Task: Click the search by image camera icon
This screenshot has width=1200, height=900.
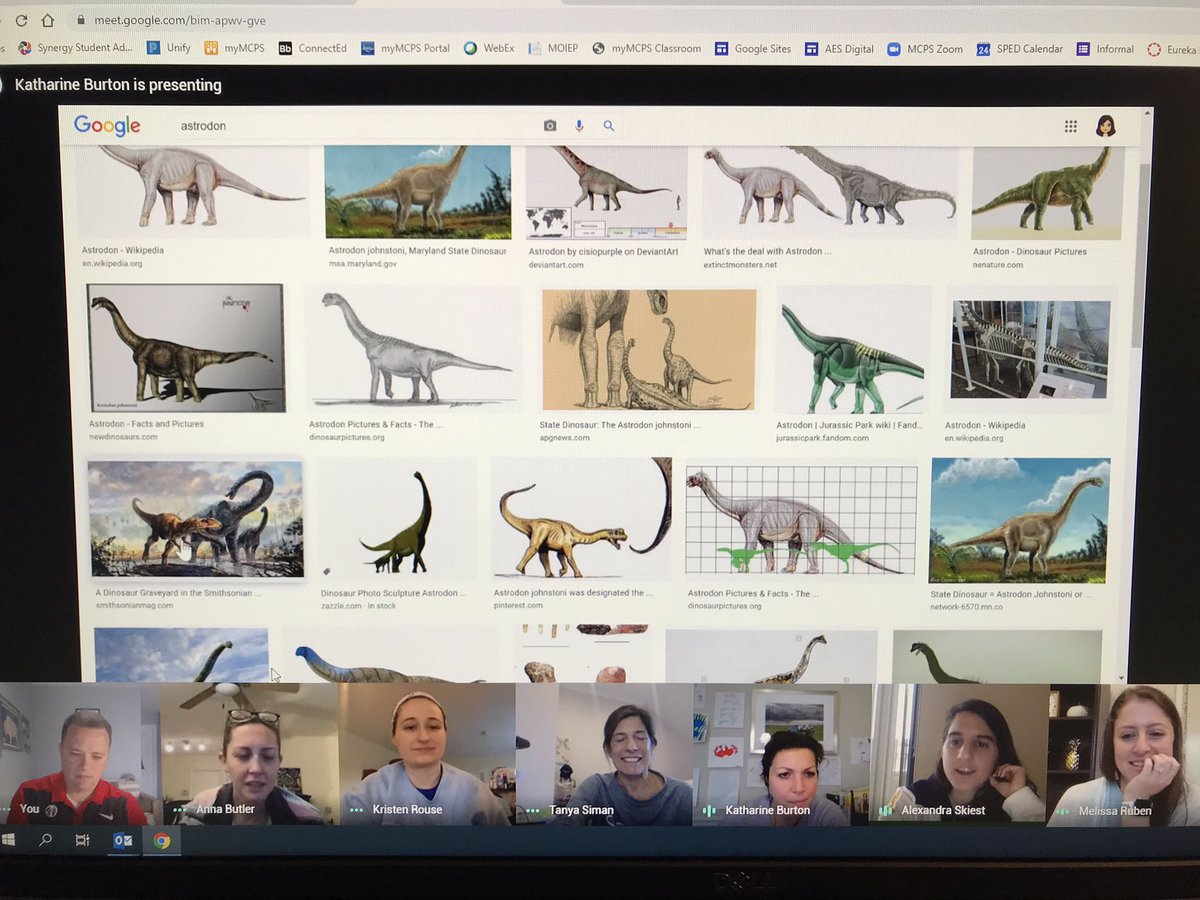Action: click(x=549, y=126)
